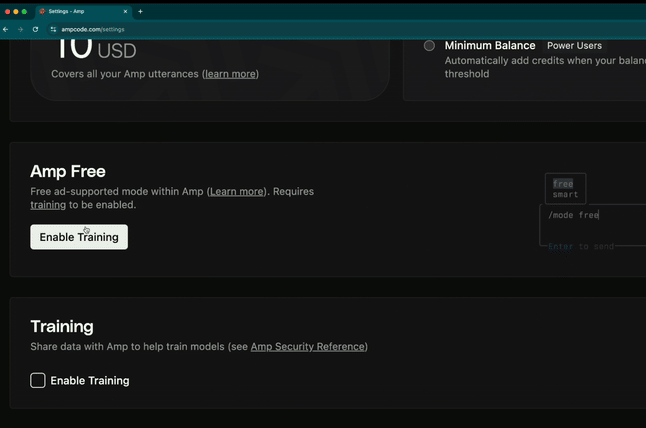Open a new browser tab
646x428 pixels.
coord(140,12)
